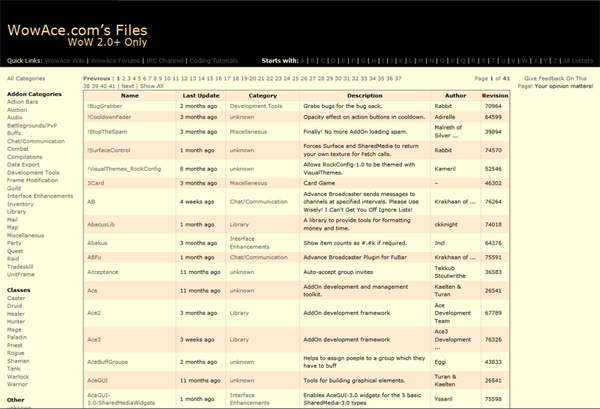The height and width of the screenshot is (409, 600).
Task: Open the !SurfaceControl addon
Action: click(x=109, y=150)
